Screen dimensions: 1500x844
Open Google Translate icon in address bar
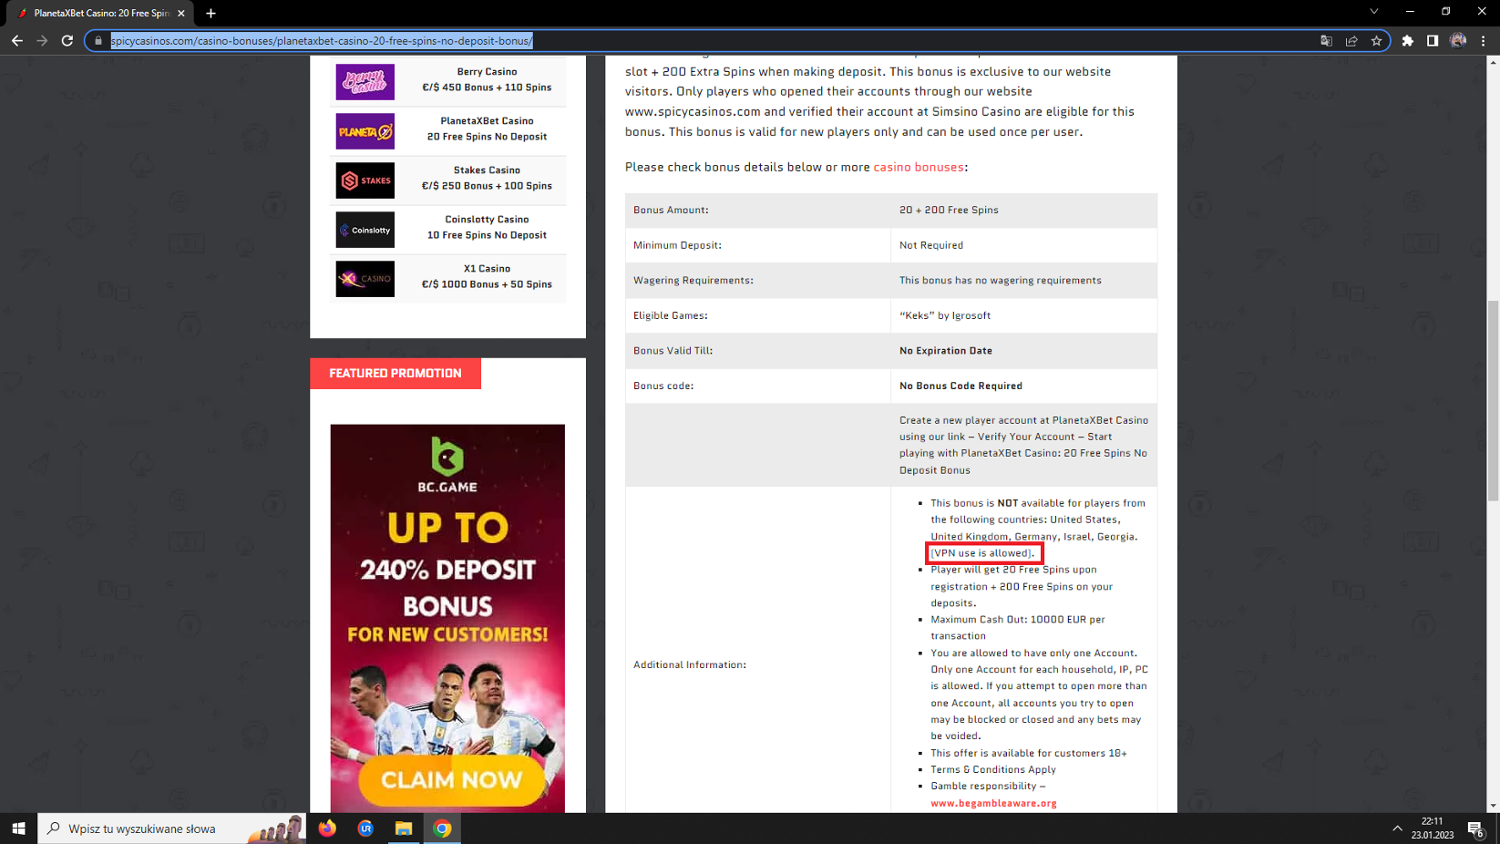[x=1326, y=41]
